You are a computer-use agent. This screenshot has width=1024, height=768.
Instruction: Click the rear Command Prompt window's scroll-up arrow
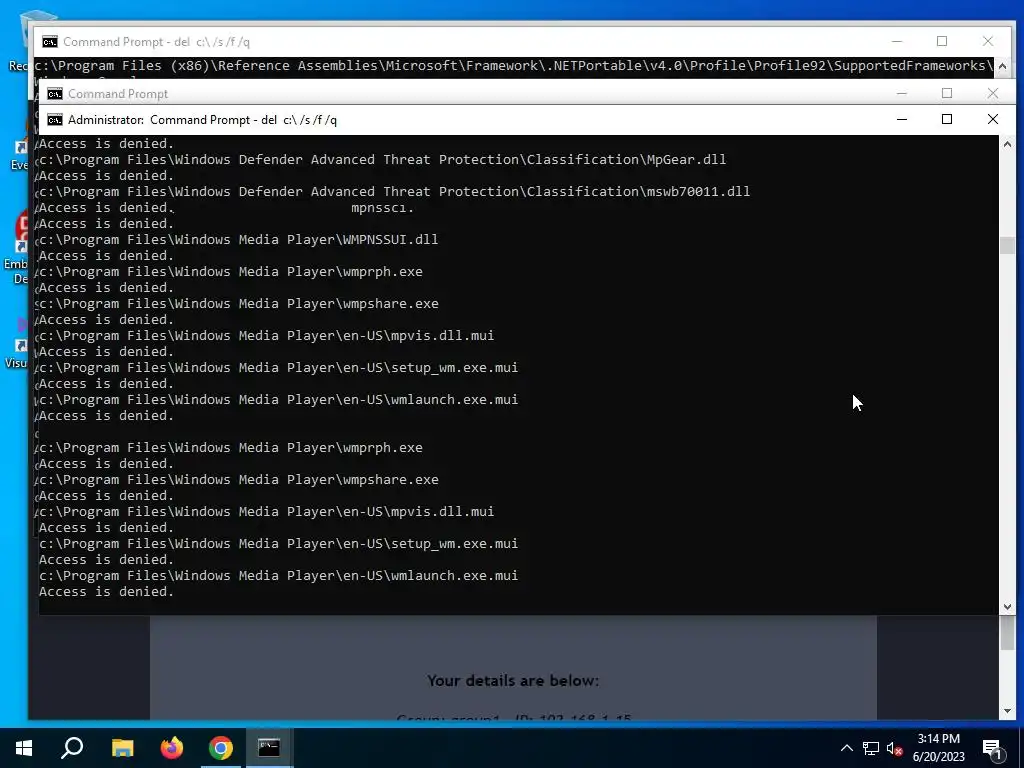[x=1002, y=66]
